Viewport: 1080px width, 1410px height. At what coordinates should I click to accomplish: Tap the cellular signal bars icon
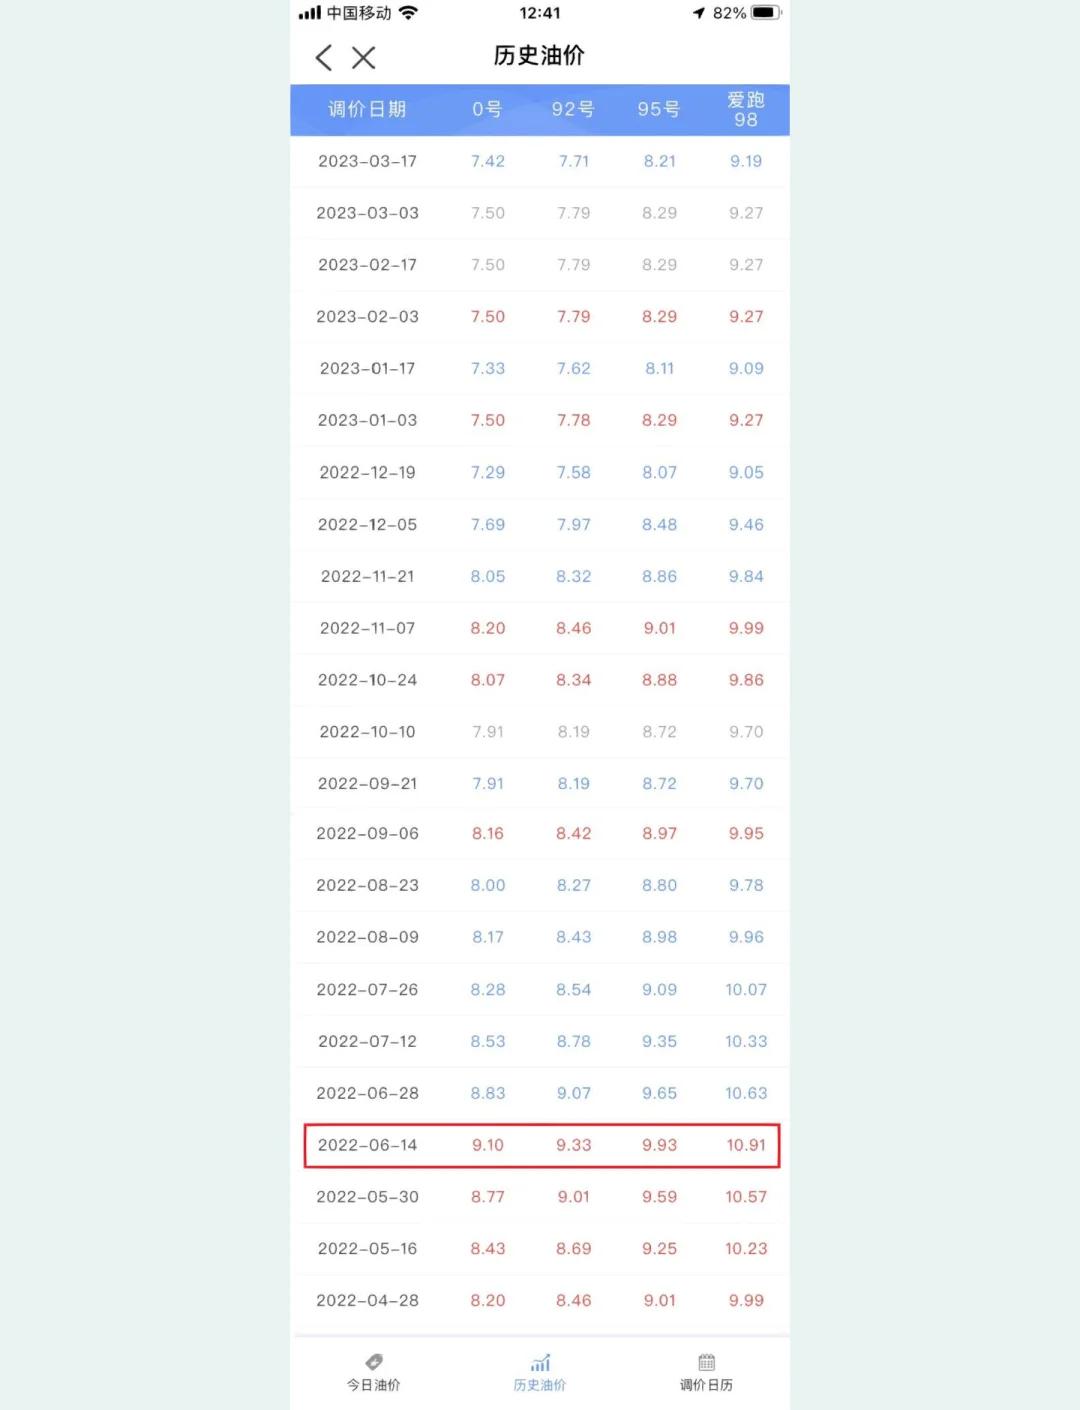[310, 13]
